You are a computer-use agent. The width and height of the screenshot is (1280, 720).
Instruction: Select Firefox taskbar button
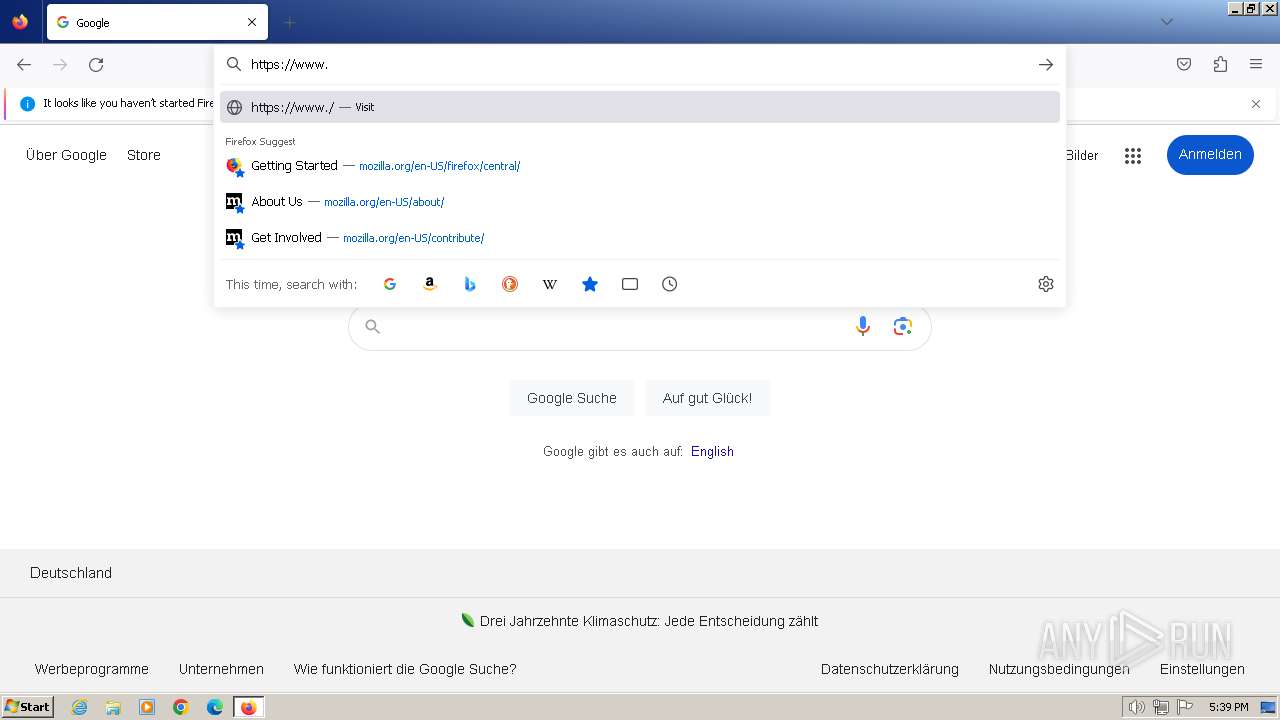tap(249, 707)
